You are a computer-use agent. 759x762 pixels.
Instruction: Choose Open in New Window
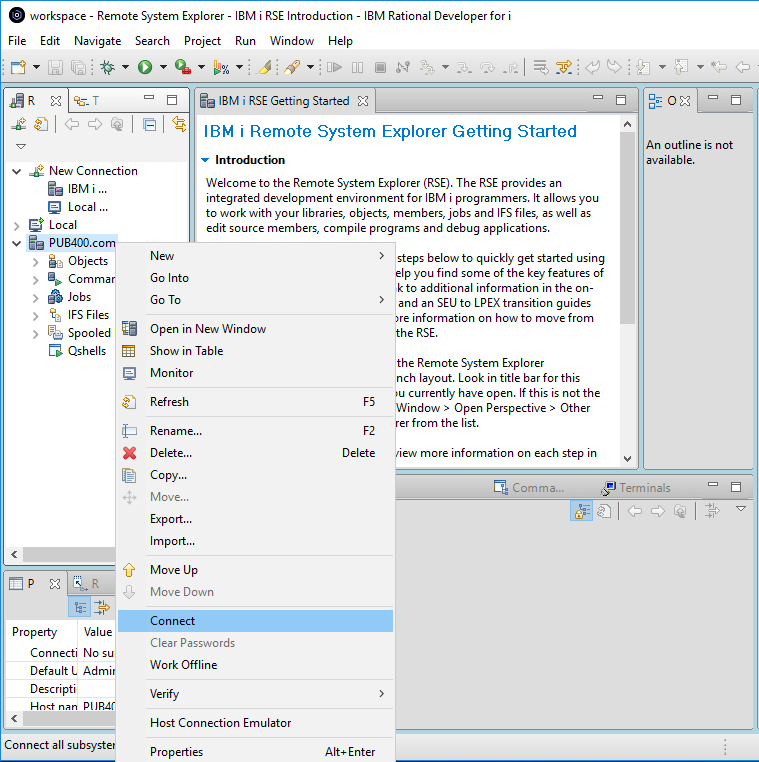pyautogui.click(x=255, y=329)
